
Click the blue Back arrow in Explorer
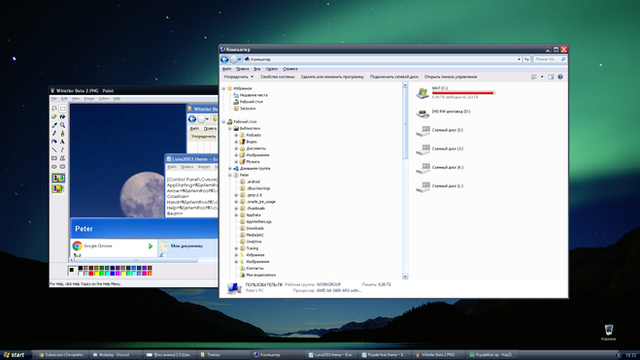(x=224, y=60)
